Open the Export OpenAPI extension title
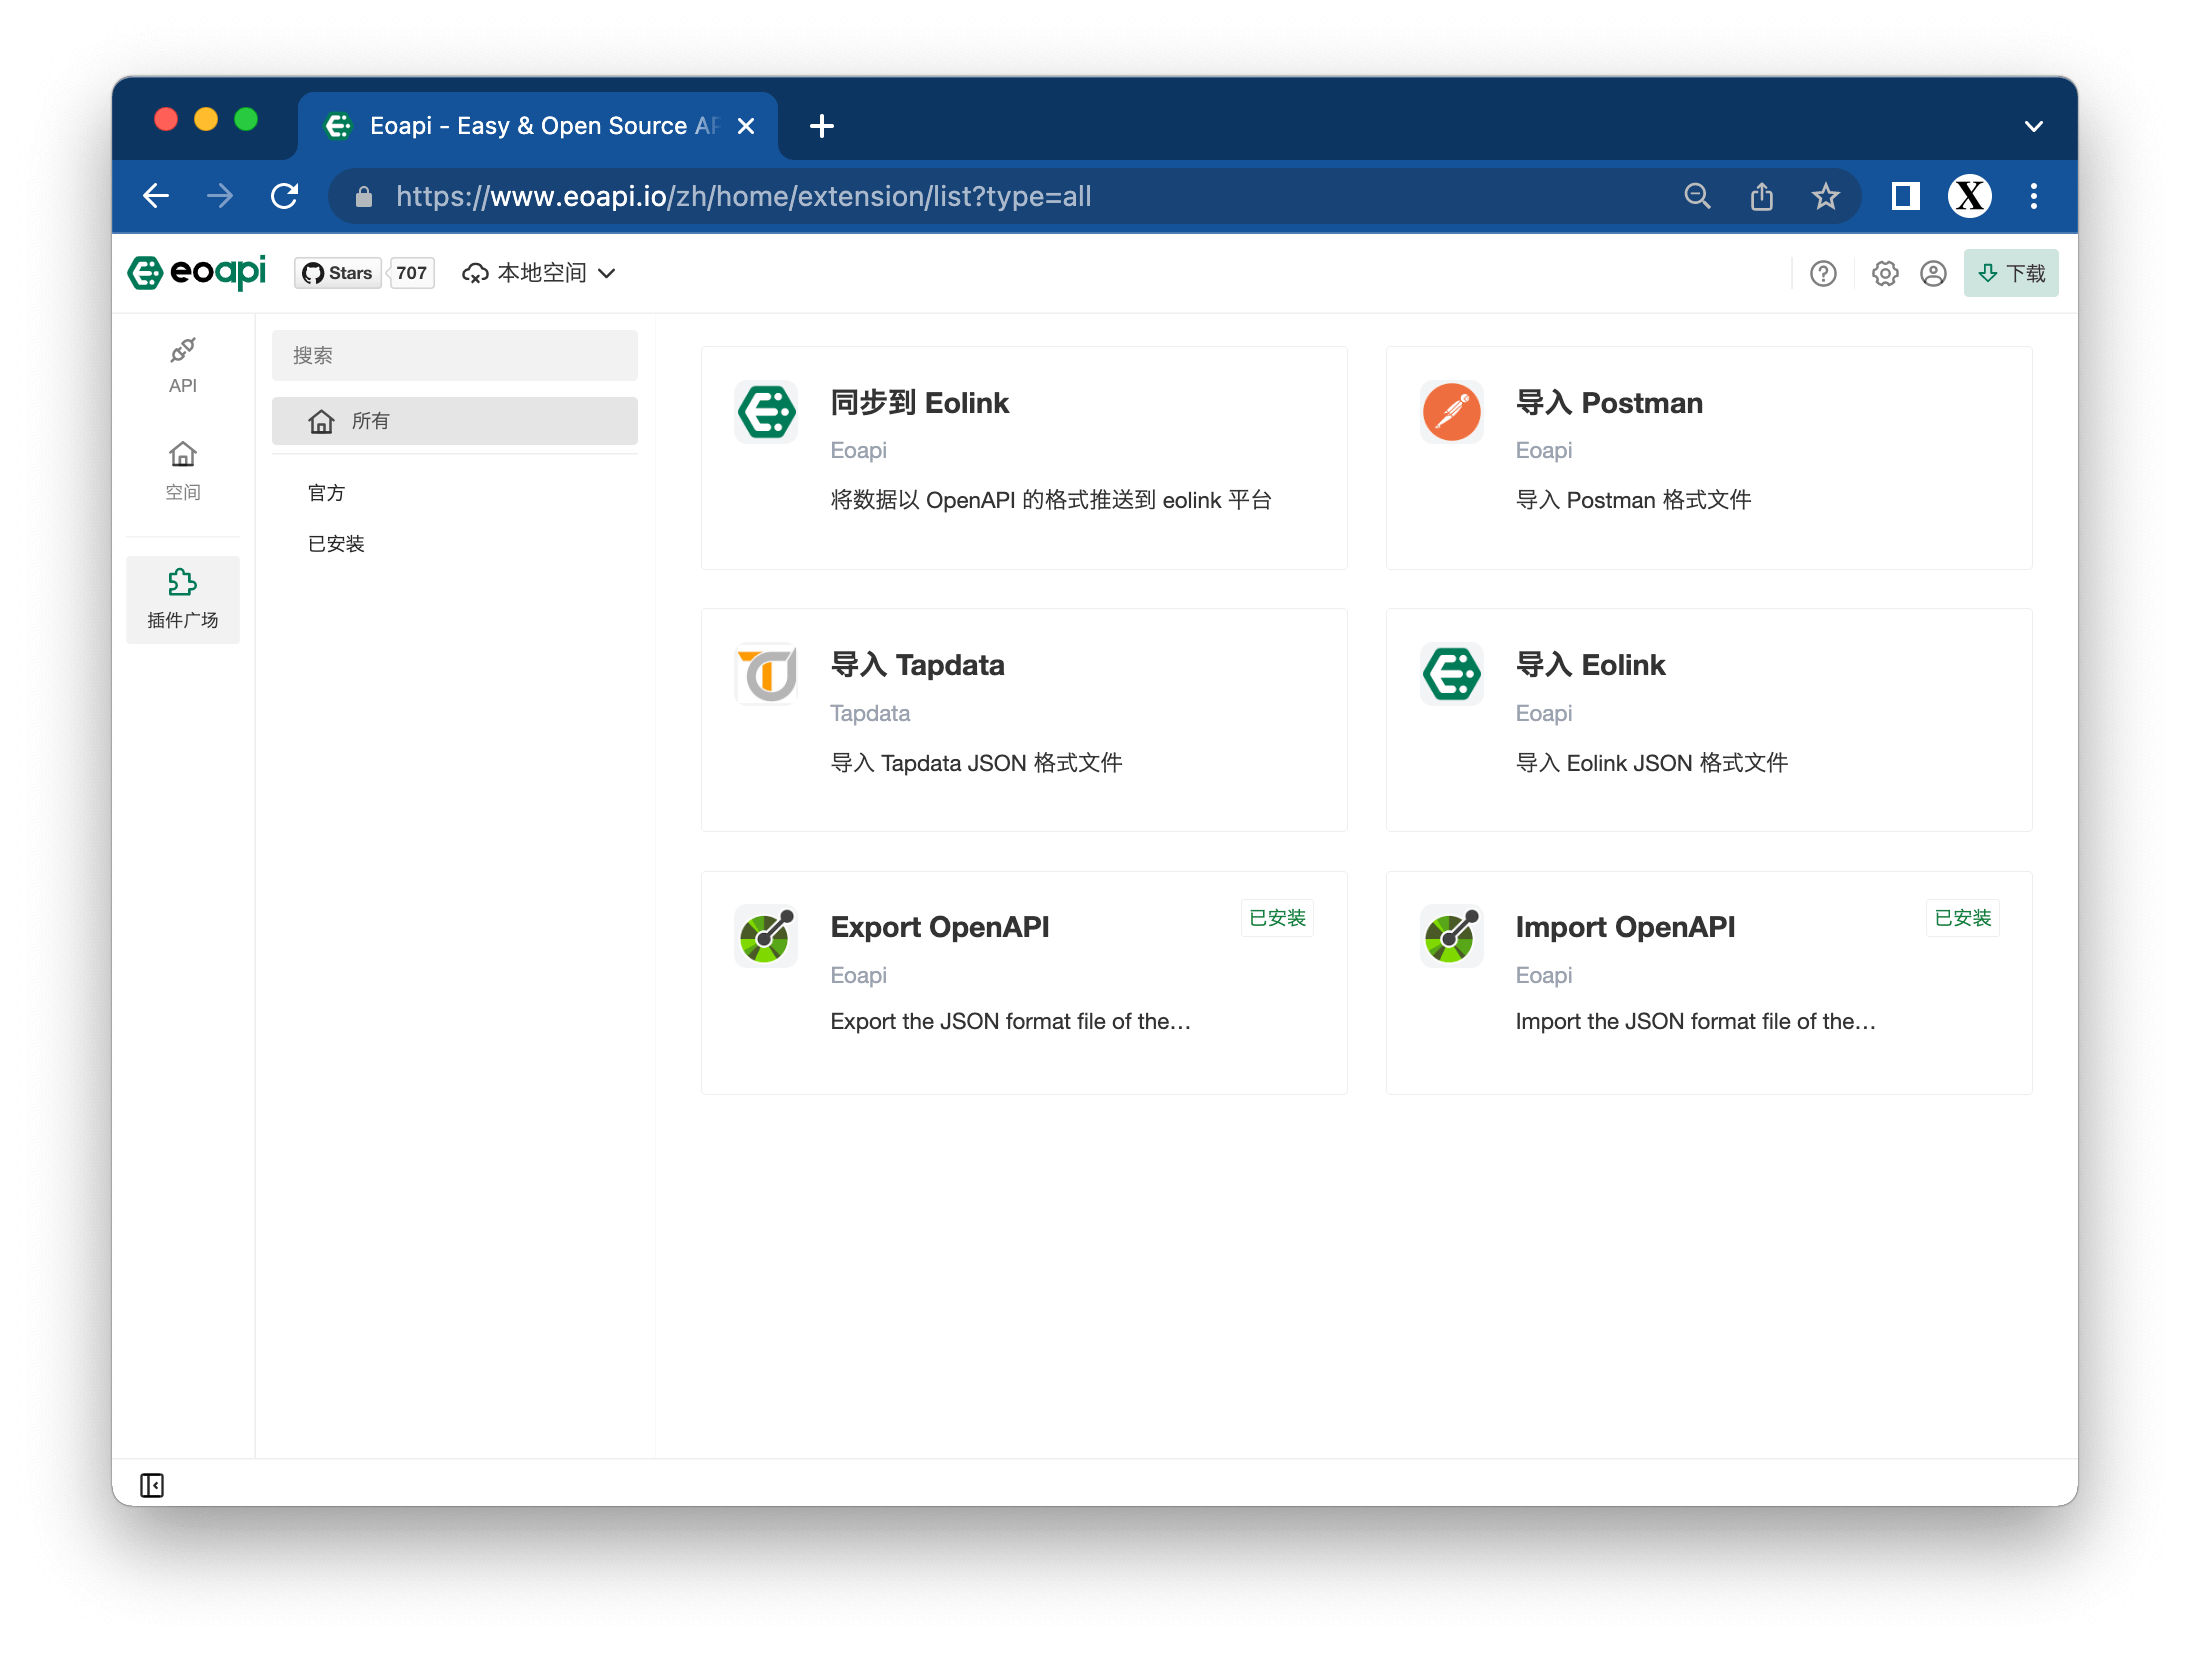The image size is (2190, 1654). click(x=939, y=926)
